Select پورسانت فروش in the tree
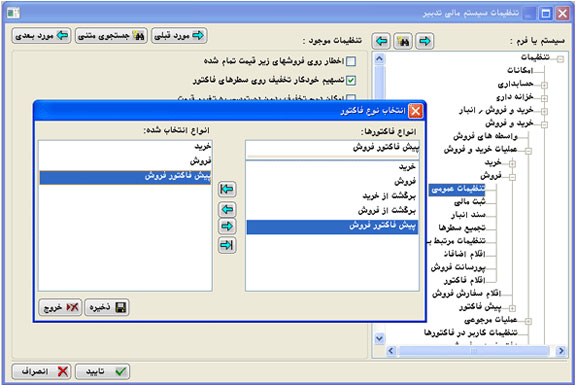 (x=458, y=267)
